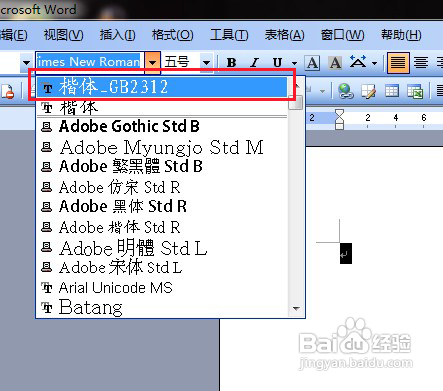Click the Insert Table icon
Image resolution: width=443 pixels, height=391 pixels.
coord(392,91)
